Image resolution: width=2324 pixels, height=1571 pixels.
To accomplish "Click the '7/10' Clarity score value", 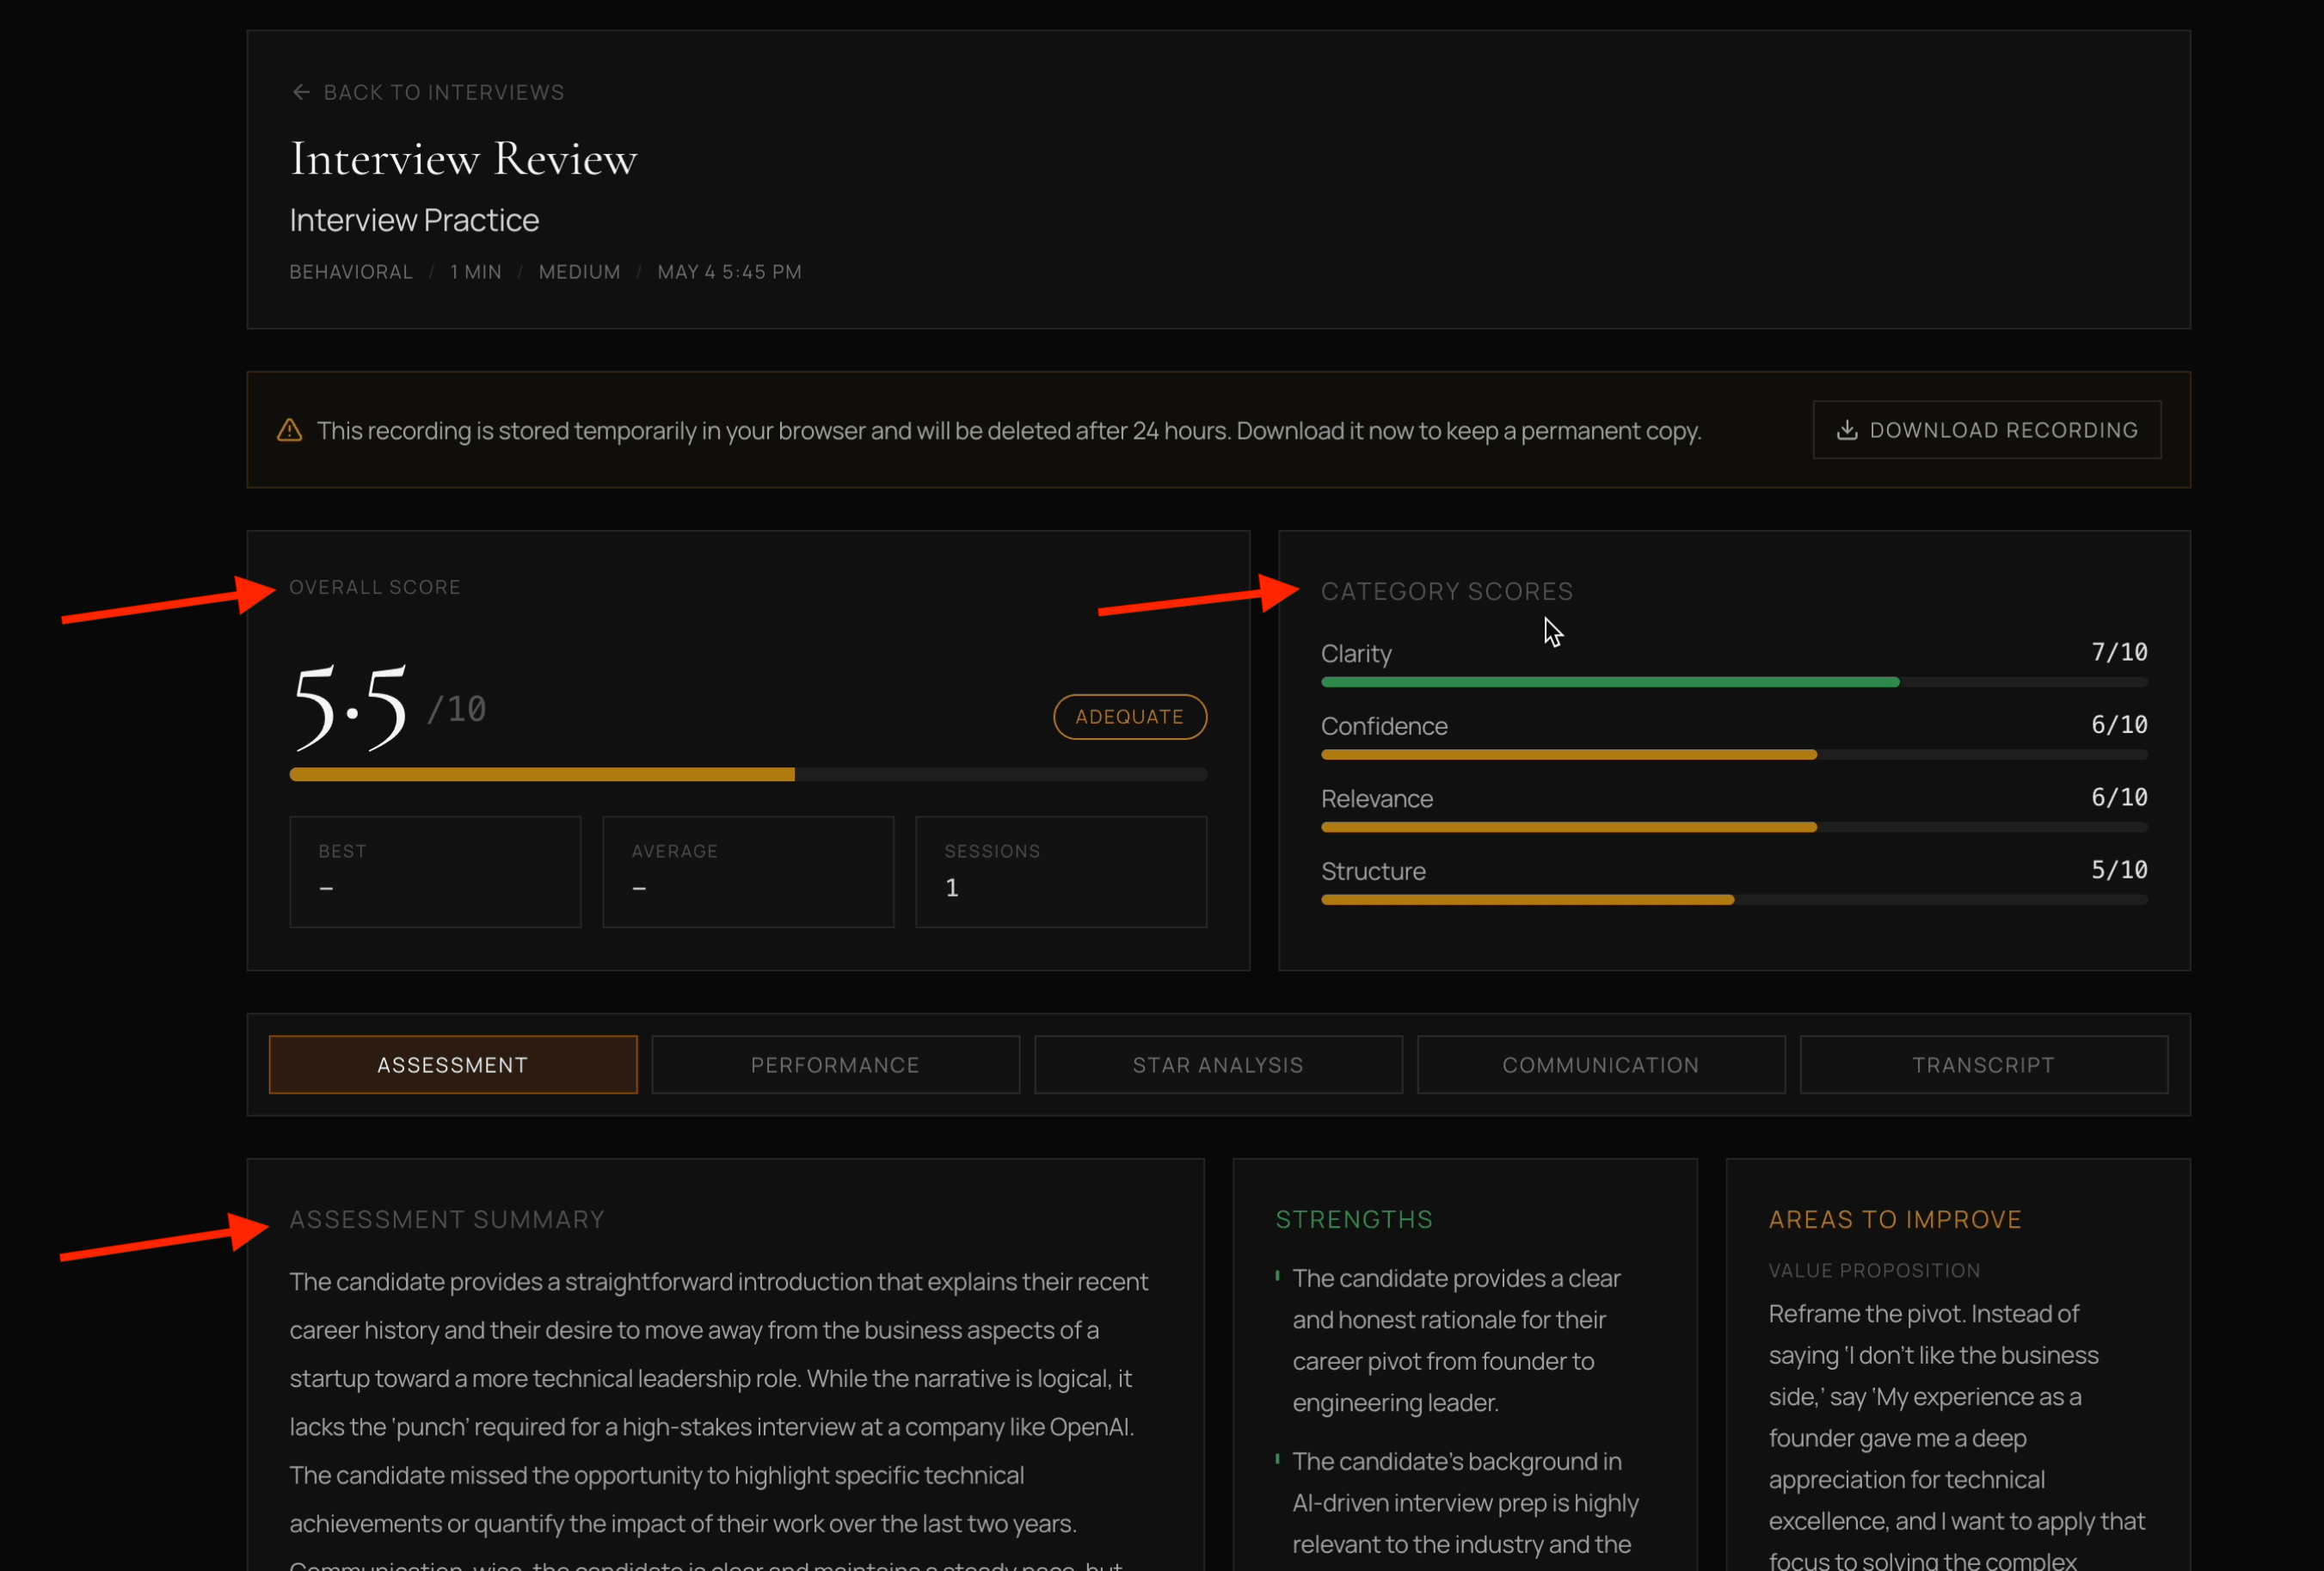I will tap(2119, 652).
